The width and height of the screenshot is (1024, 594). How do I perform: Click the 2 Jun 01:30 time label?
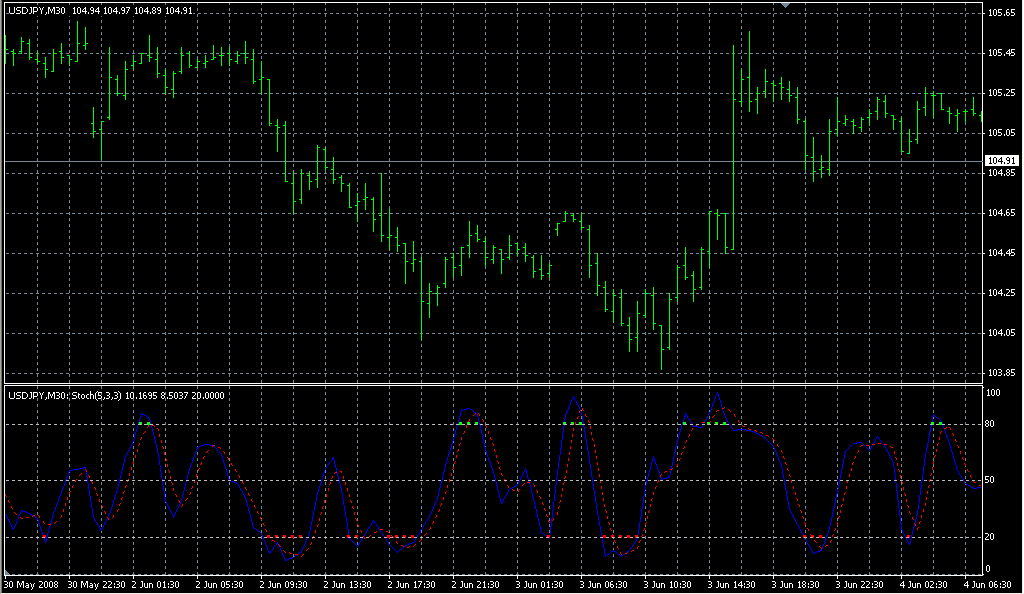159,584
